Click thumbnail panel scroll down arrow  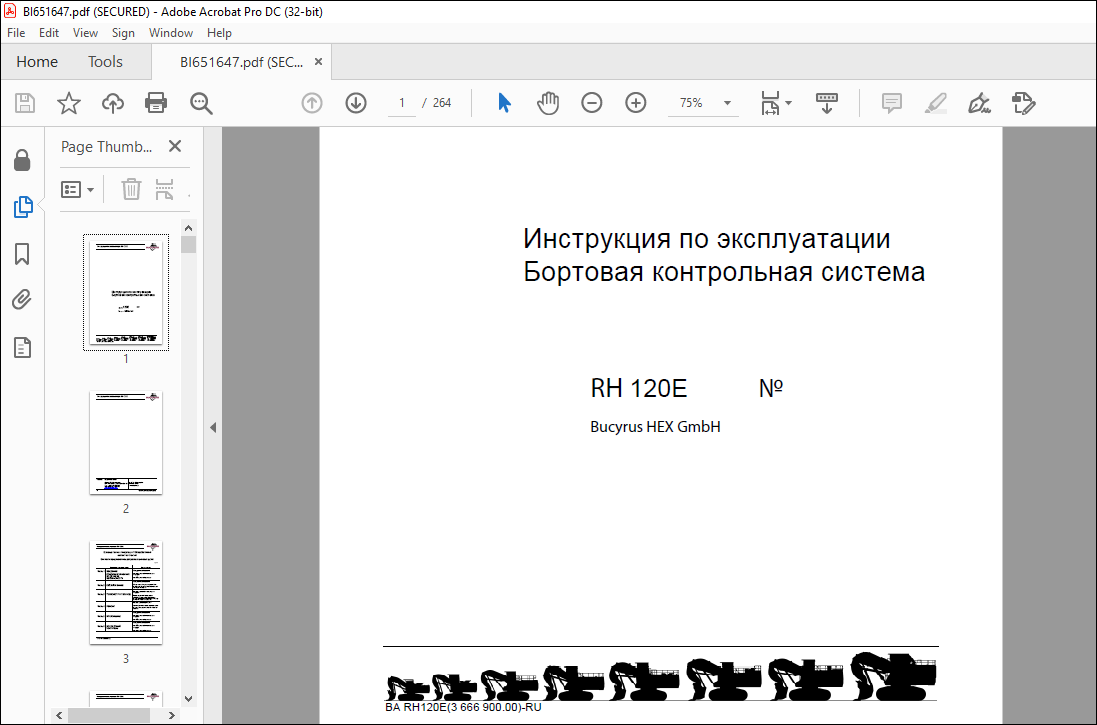point(188,698)
